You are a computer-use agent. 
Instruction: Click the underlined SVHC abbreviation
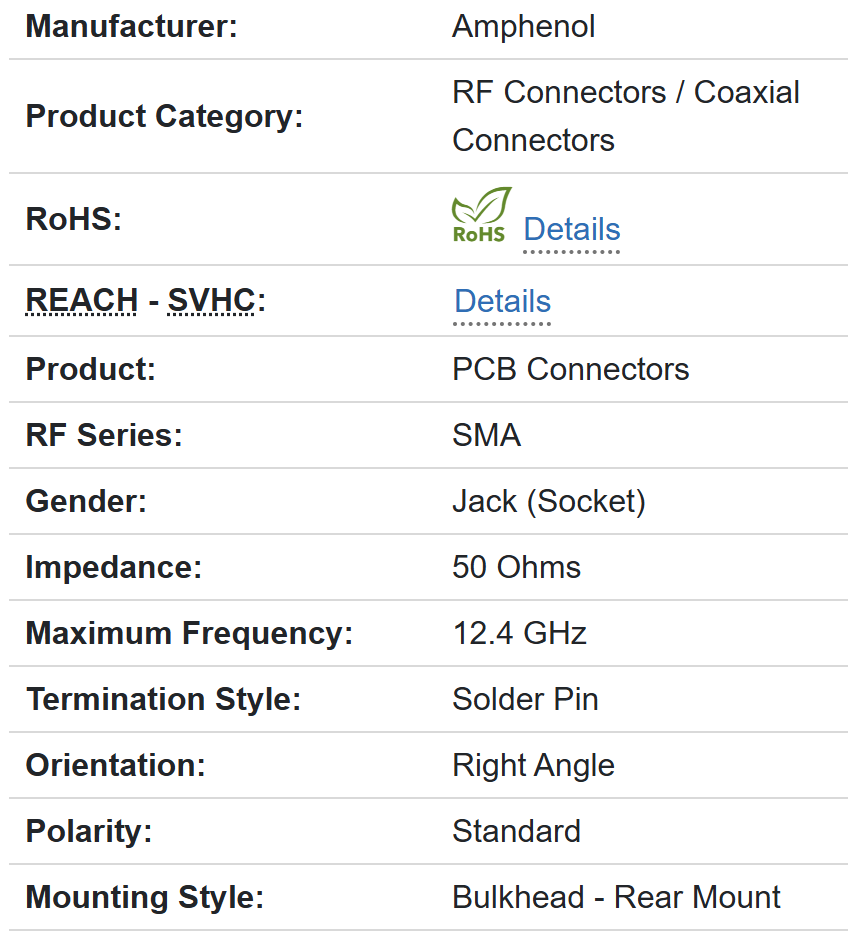[x=211, y=300]
